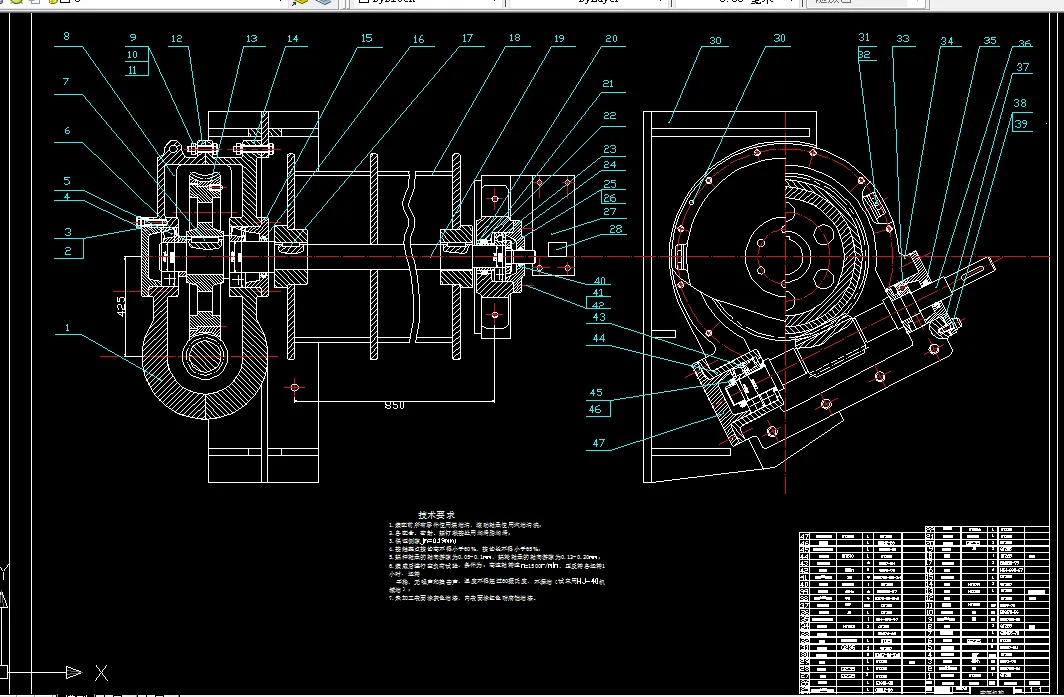Screen dimensions: 1064x697
Task: Click the worm gear hub in side view
Action: pos(785,257)
